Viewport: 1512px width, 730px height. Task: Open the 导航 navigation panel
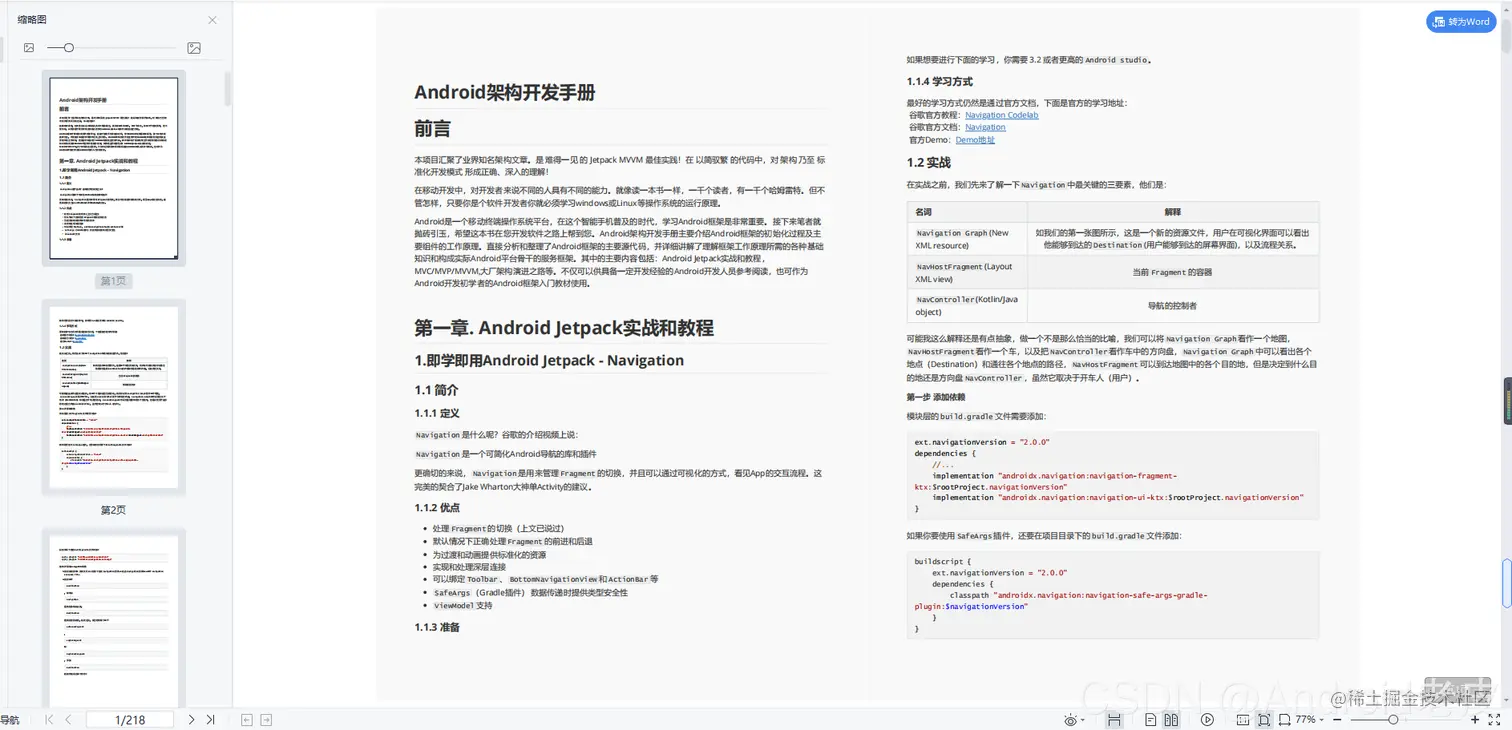(11, 718)
